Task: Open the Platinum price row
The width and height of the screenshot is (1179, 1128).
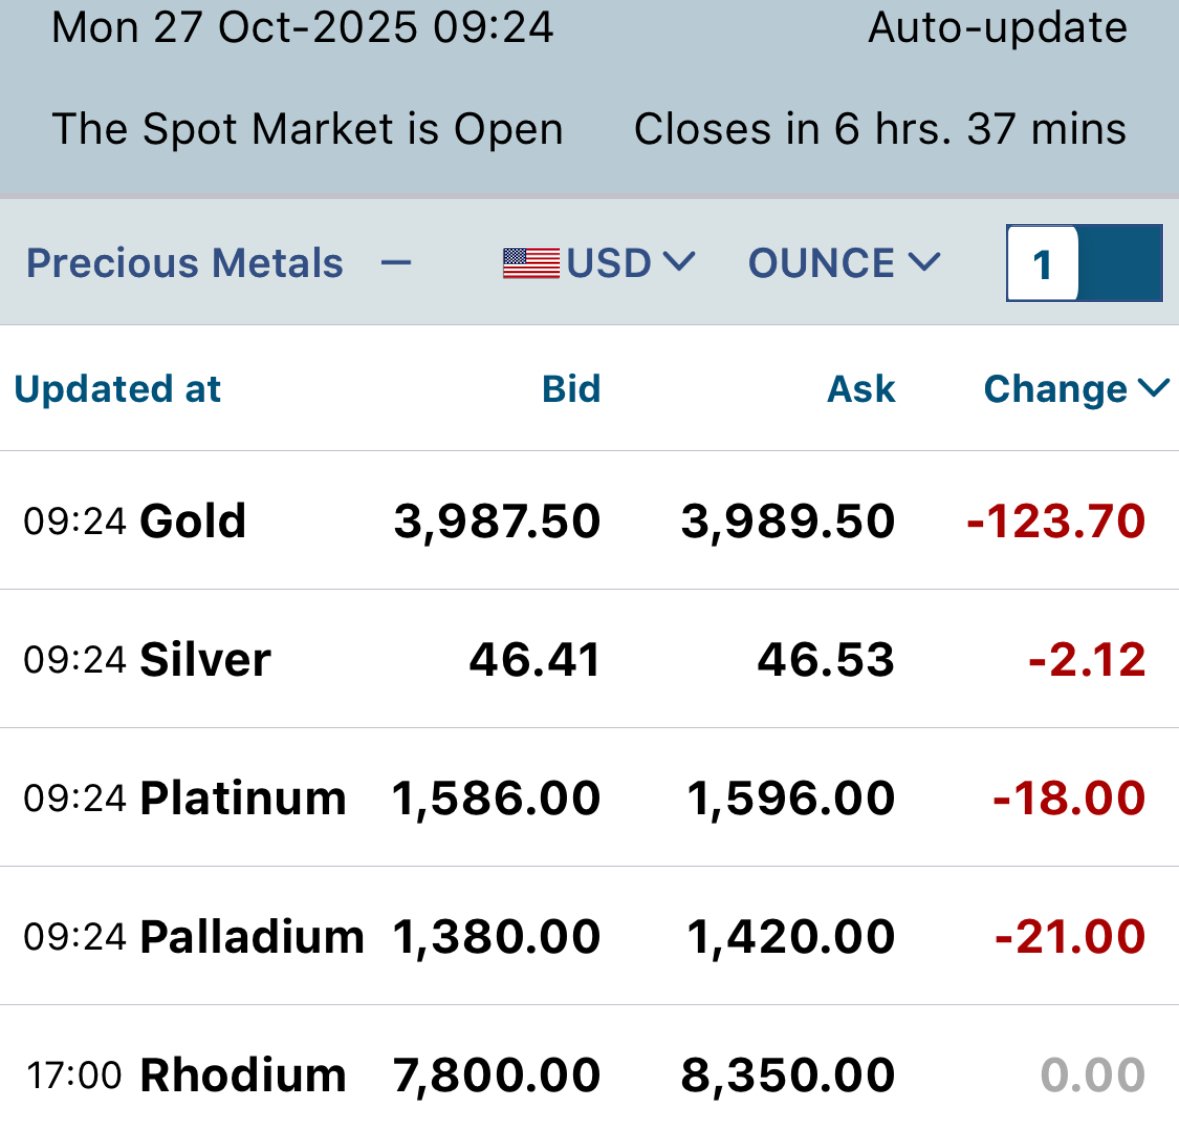Action: 243,798
